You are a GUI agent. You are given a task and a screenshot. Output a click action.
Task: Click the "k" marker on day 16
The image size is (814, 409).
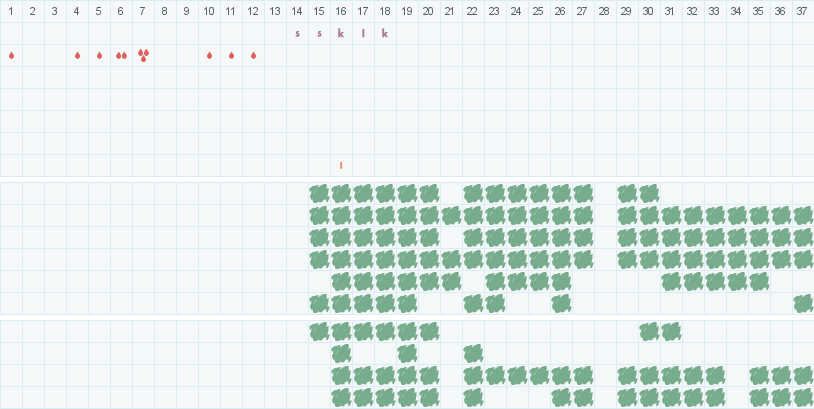[341, 33]
